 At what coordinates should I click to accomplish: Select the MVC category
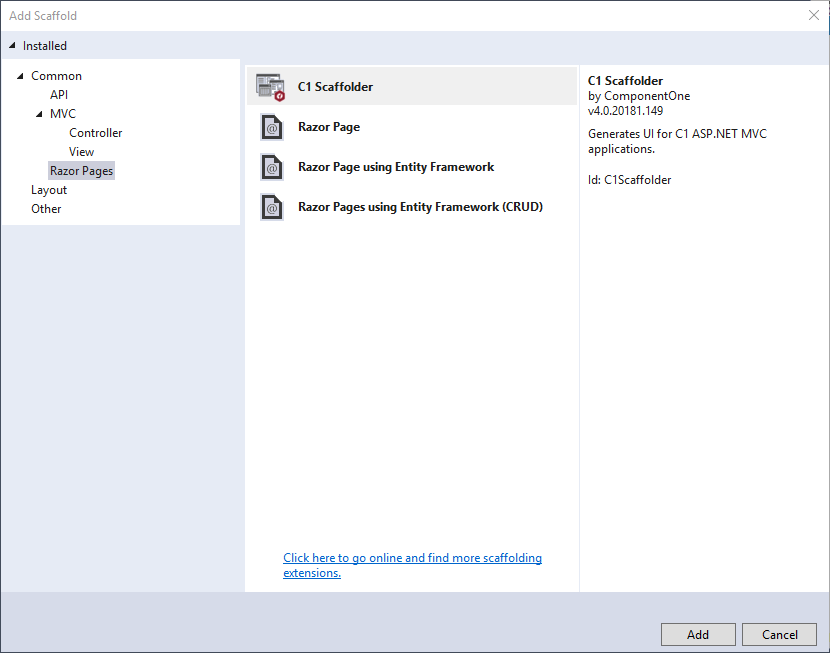point(62,114)
